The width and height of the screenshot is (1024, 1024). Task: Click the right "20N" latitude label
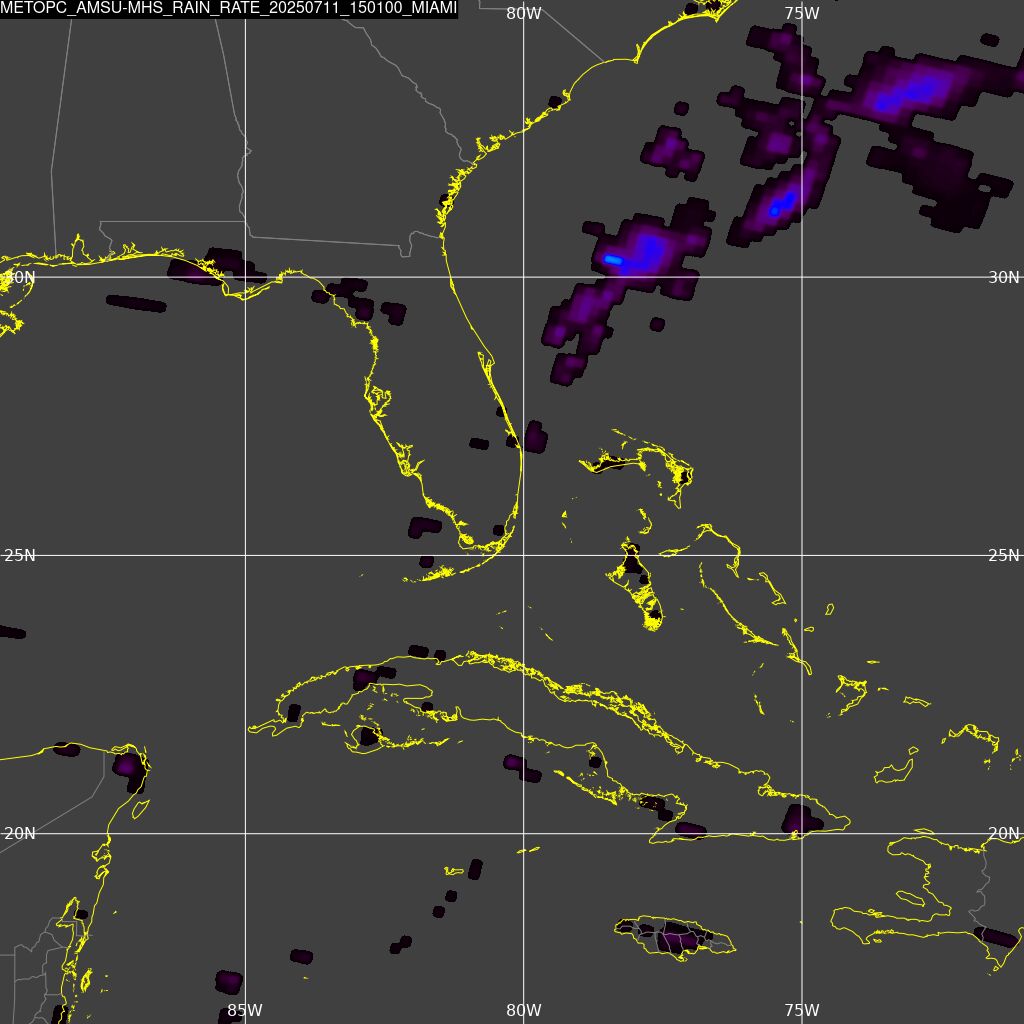1004,833
